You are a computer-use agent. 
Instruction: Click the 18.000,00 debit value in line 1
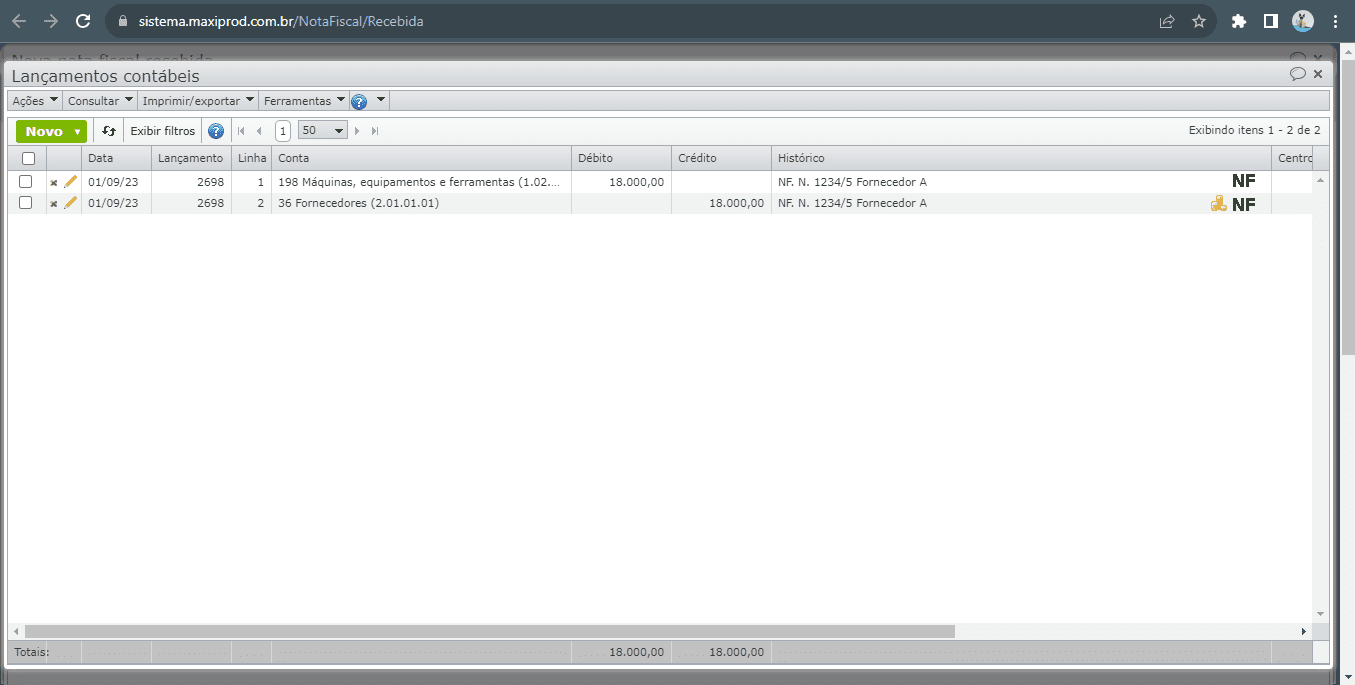(x=636, y=182)
